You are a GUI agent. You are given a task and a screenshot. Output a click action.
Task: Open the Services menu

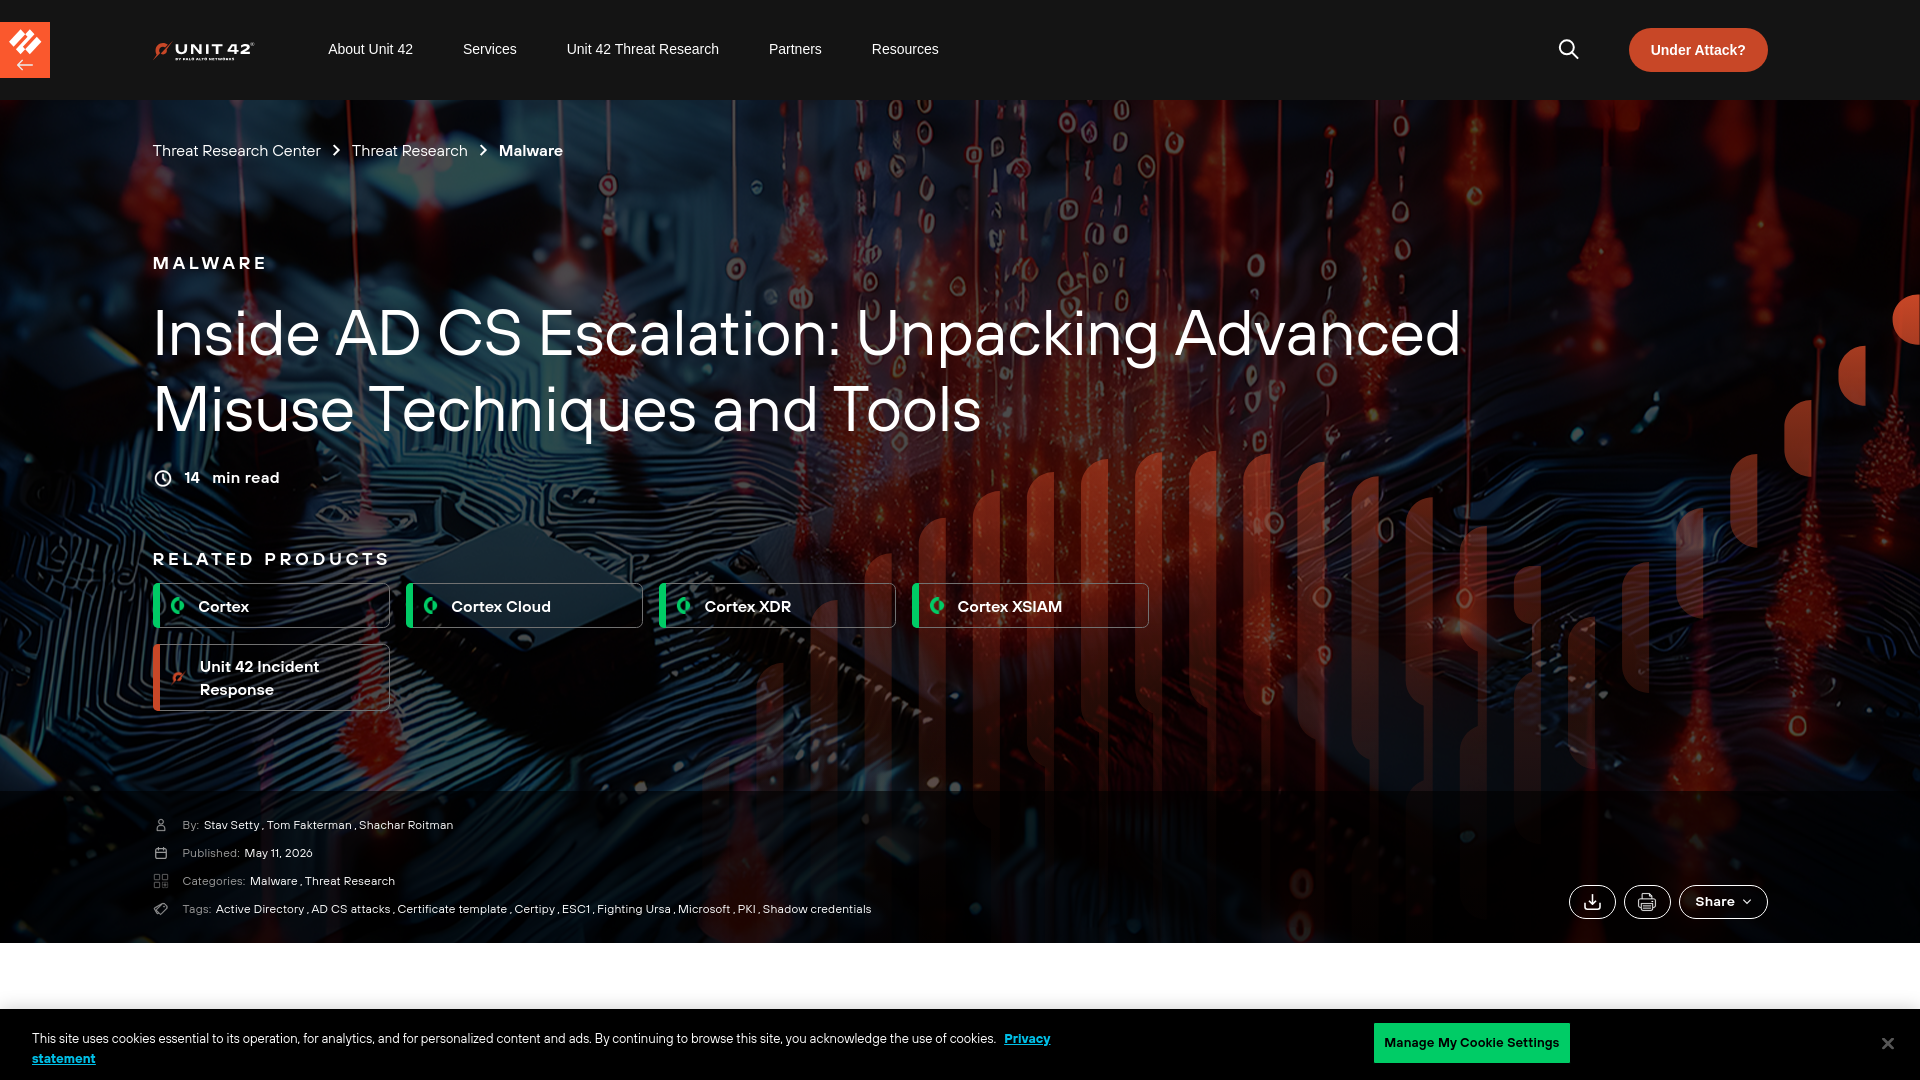coord(490,49)
